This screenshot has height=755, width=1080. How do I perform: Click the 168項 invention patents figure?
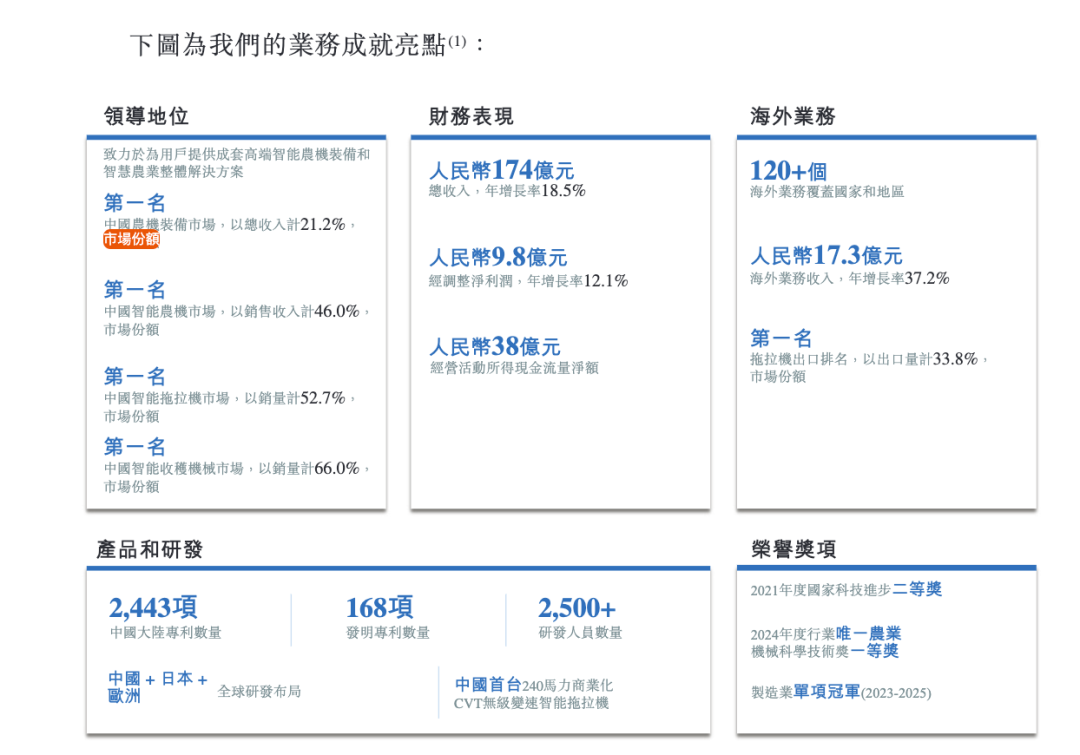(380, 608)
